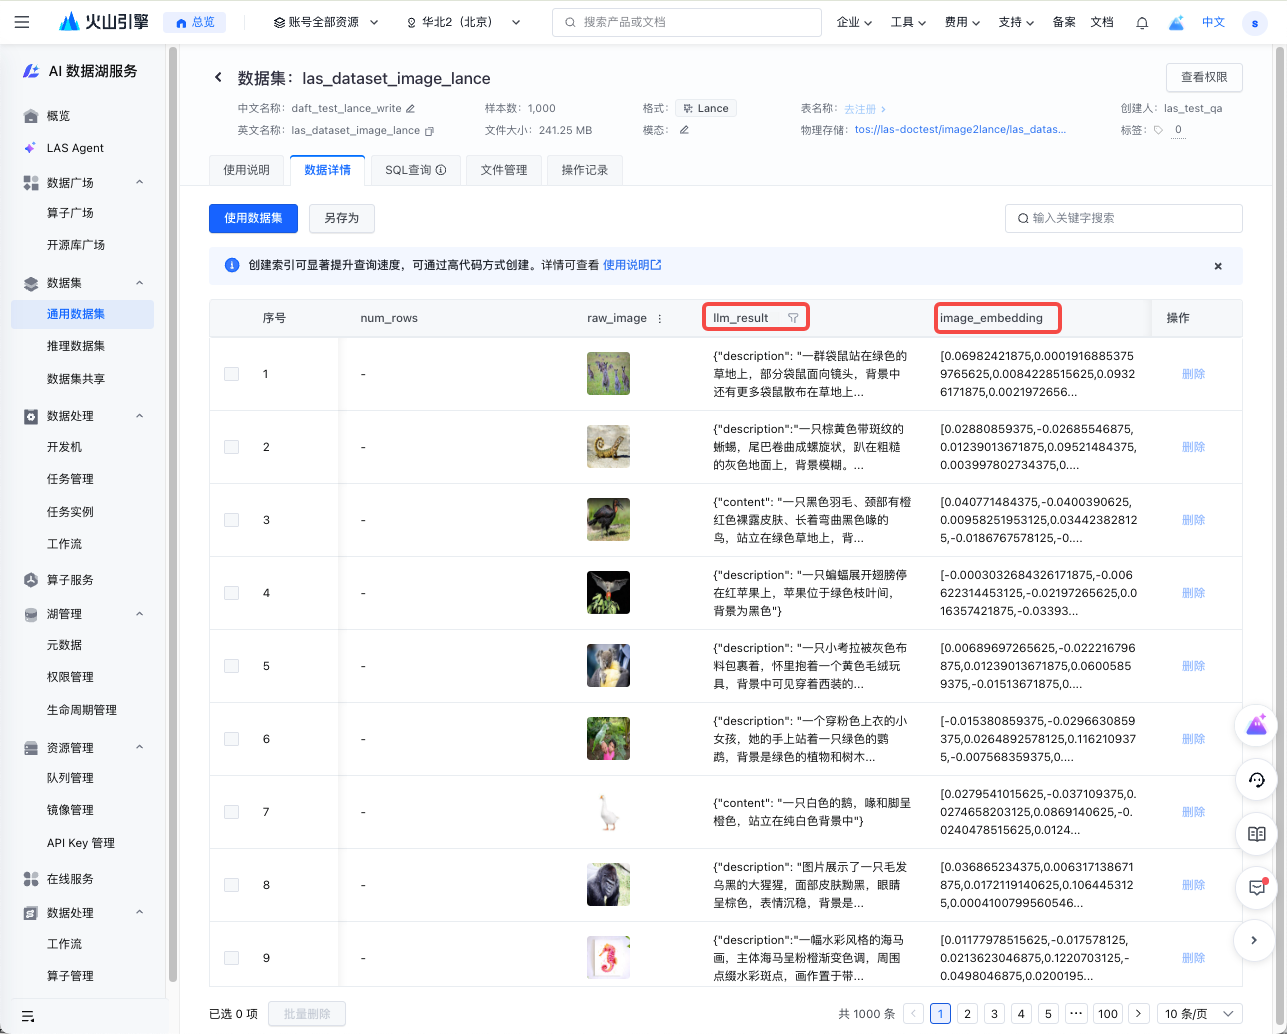Viewport: 1287px width, 1034px height.
Task: Switch to the SQL查询 tab
Action: pyautogui.click(x=416, y=170)
